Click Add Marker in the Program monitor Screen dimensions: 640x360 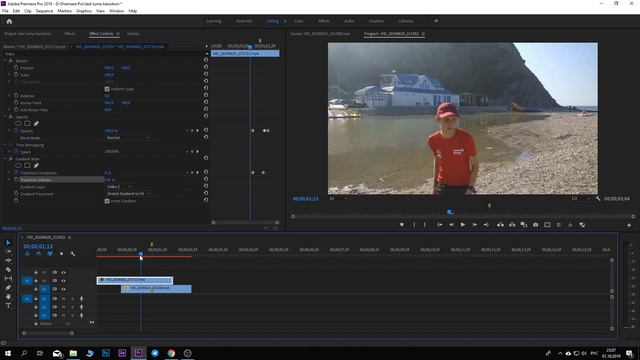402,225
